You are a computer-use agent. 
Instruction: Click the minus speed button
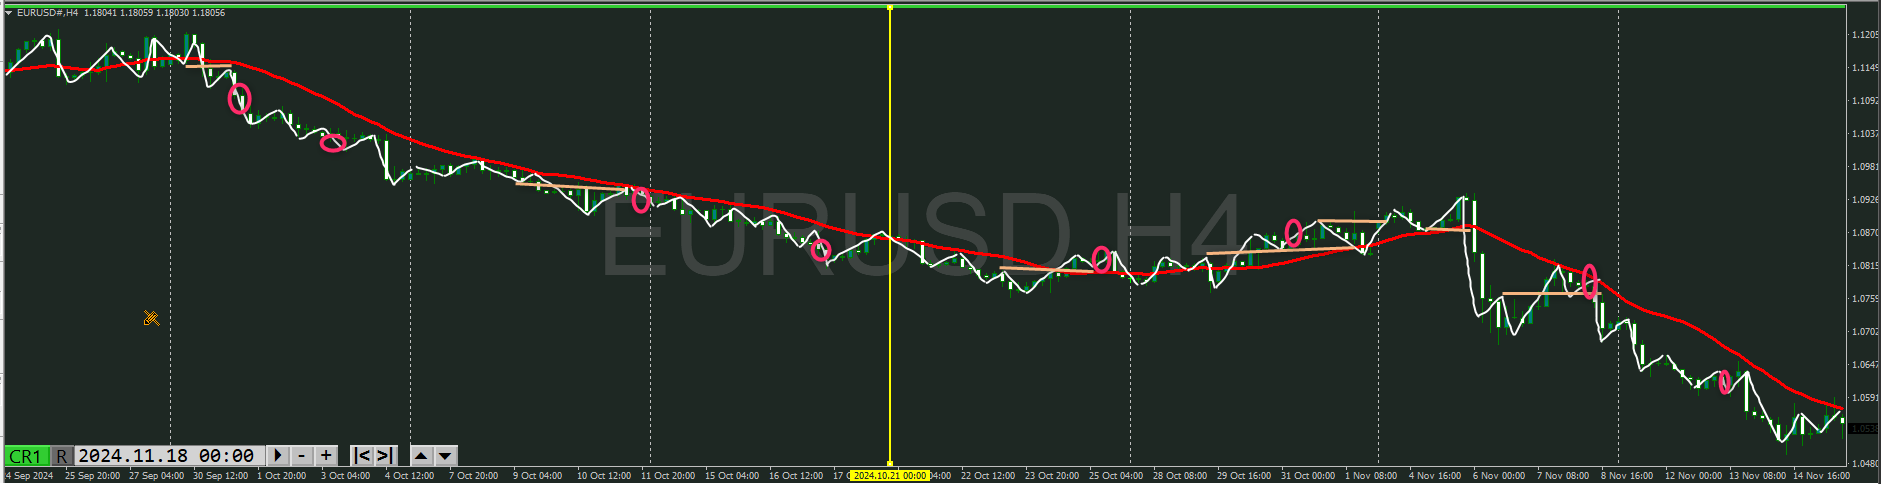coord(302,456)
